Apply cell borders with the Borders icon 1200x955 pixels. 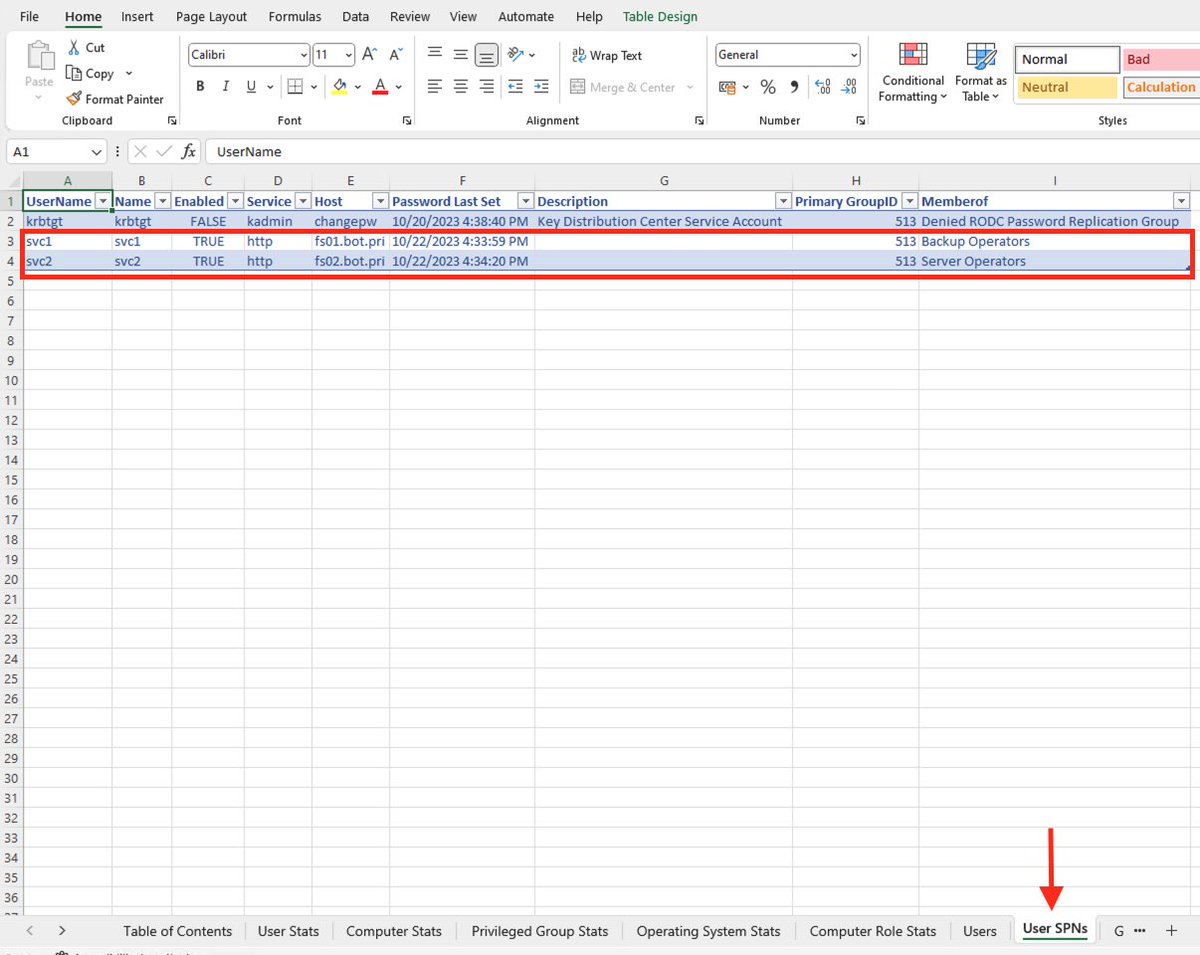click(x=295, y=87)
